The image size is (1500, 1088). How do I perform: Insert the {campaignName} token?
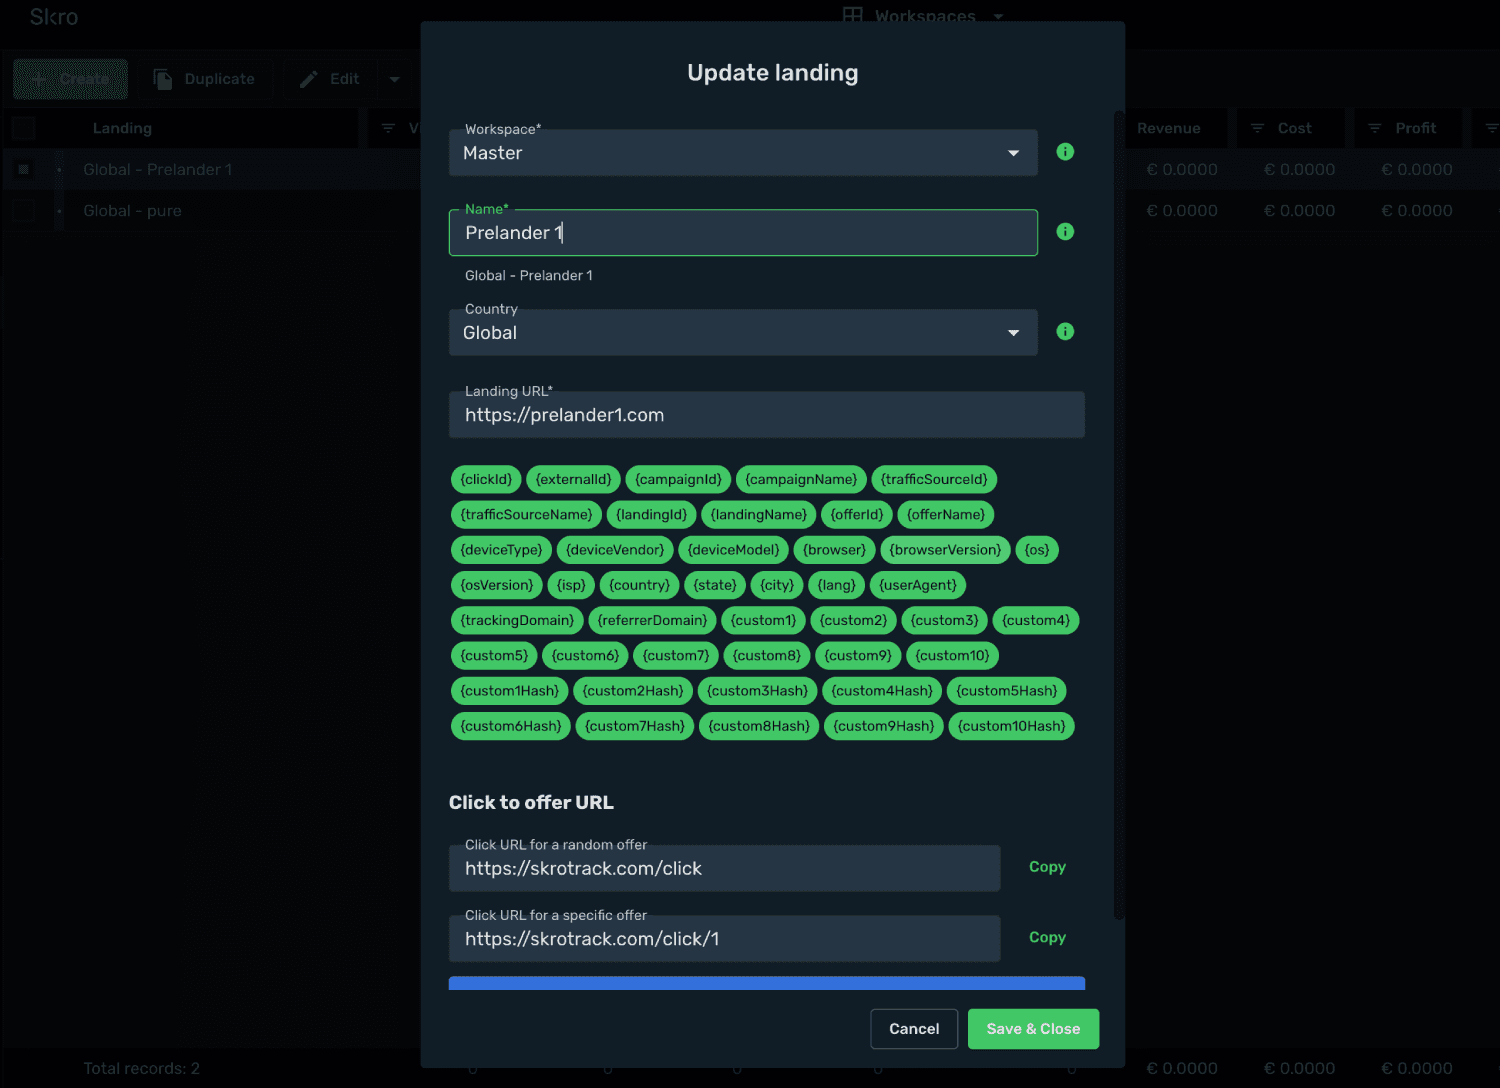[801, 480]
